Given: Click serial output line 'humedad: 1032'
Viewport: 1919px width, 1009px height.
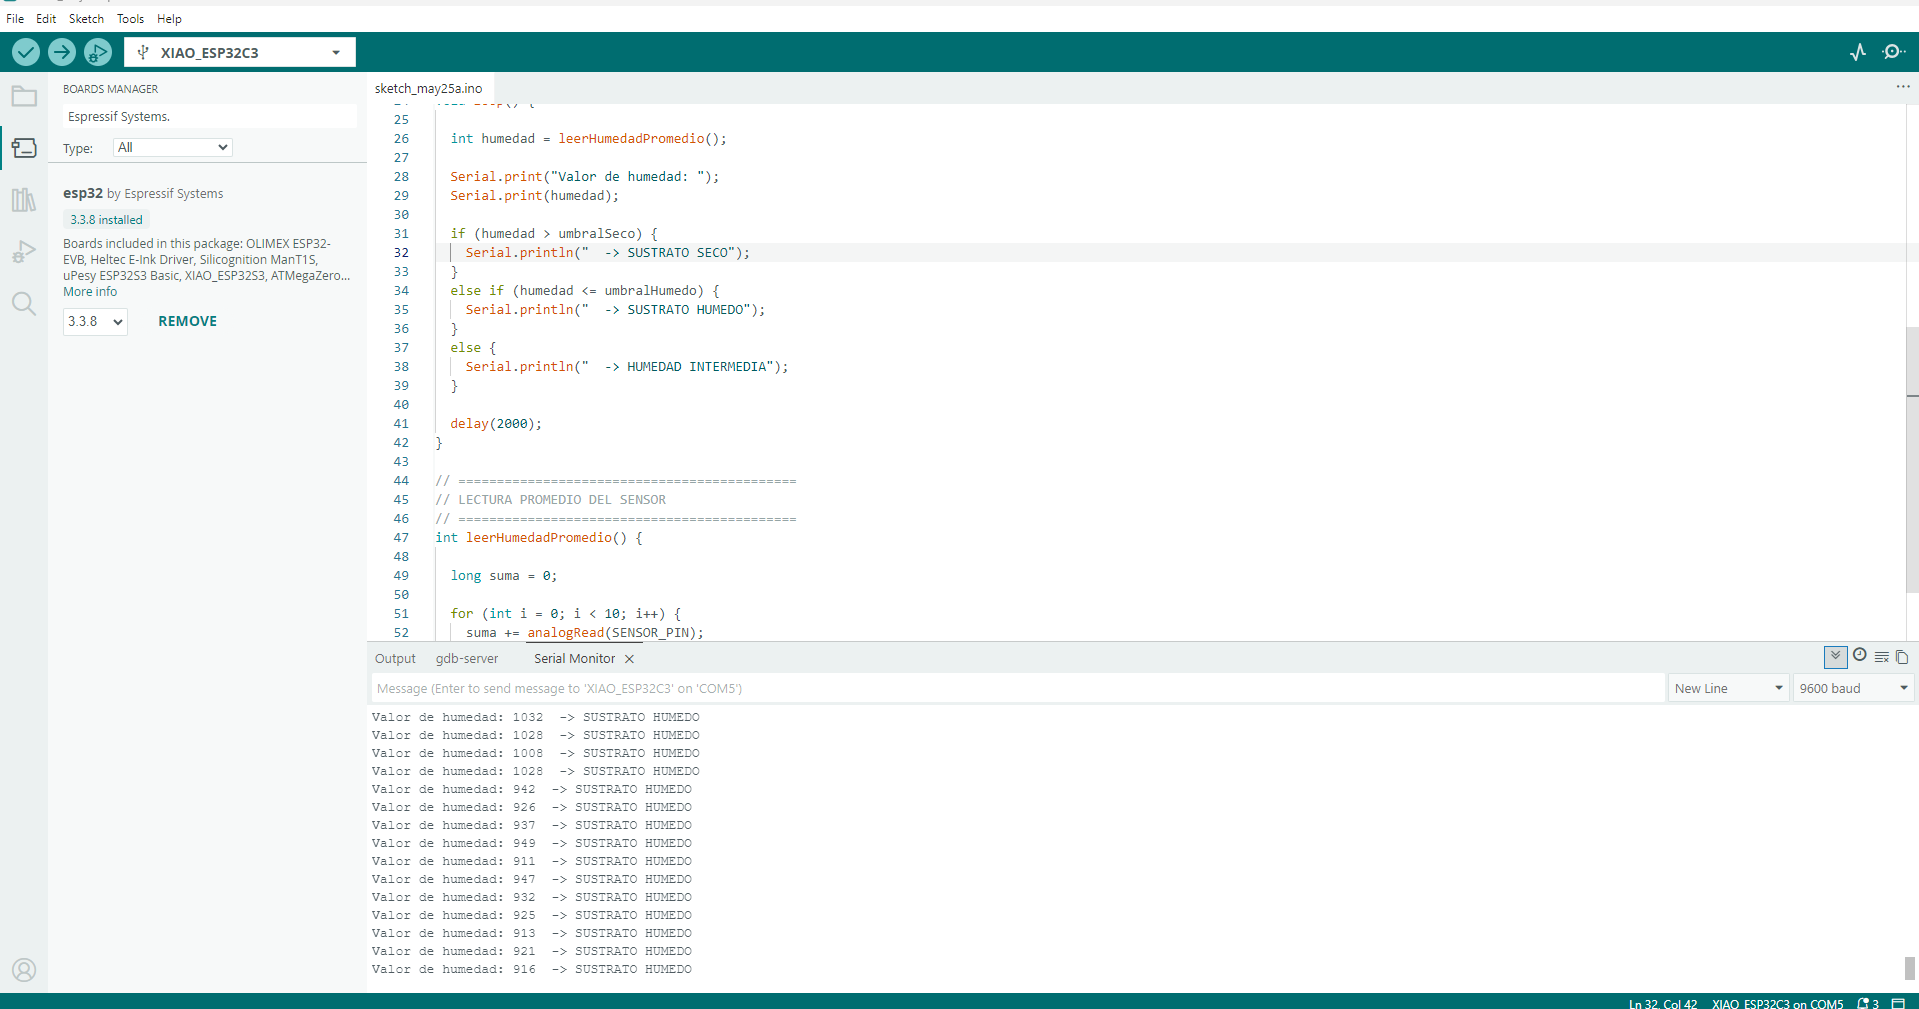Looking at the screenshot, I should click(536, 717).
